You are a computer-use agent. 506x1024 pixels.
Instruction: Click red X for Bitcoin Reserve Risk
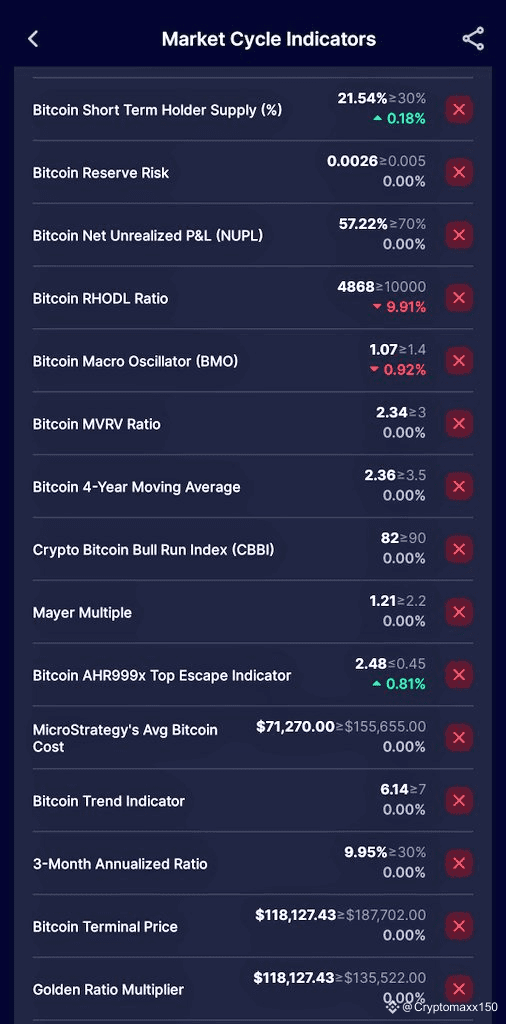pyautogui.click(x=459, y=172)
